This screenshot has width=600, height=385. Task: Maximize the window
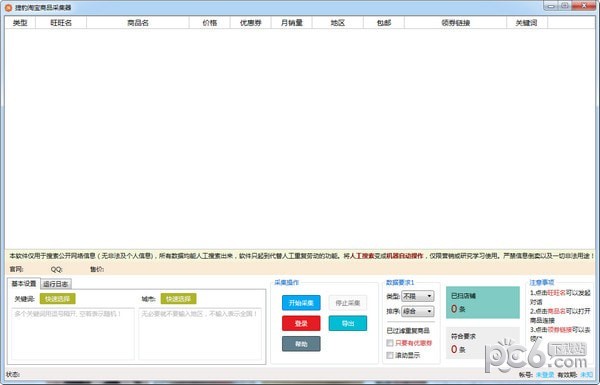click(x=565, y=6)
